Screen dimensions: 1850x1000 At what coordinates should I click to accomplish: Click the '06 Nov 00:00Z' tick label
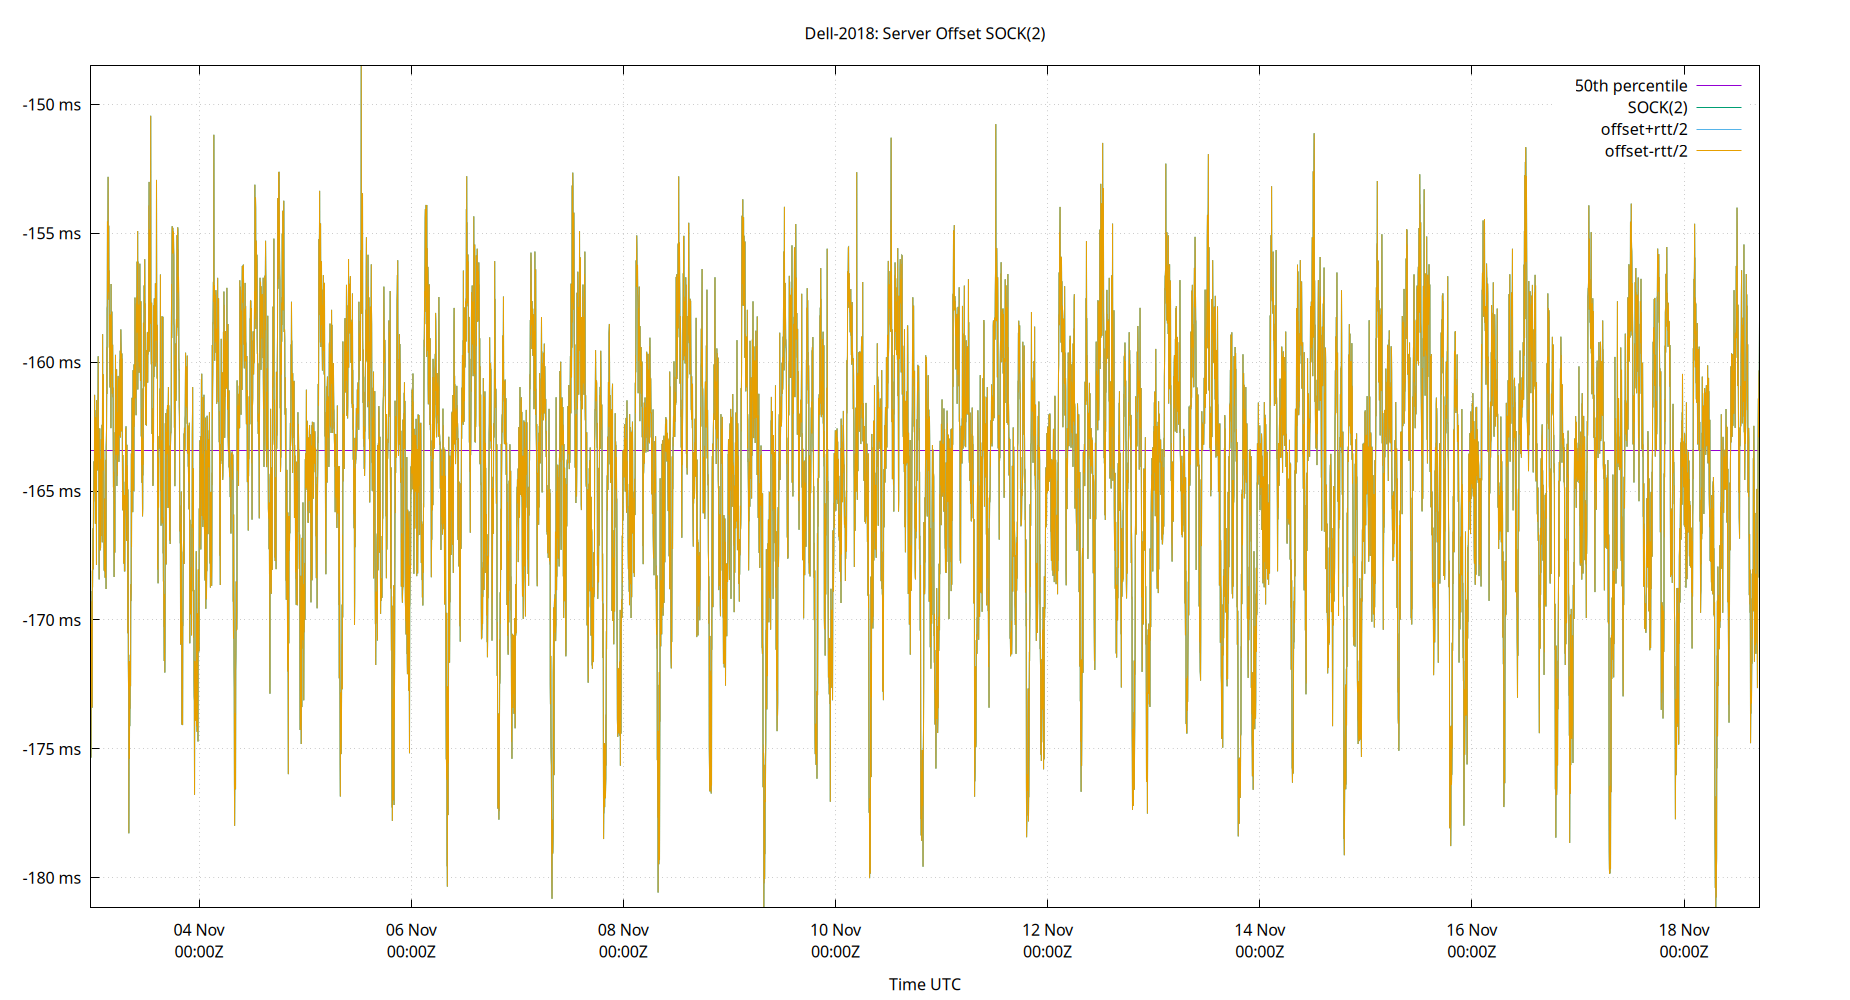pos(411,940)
